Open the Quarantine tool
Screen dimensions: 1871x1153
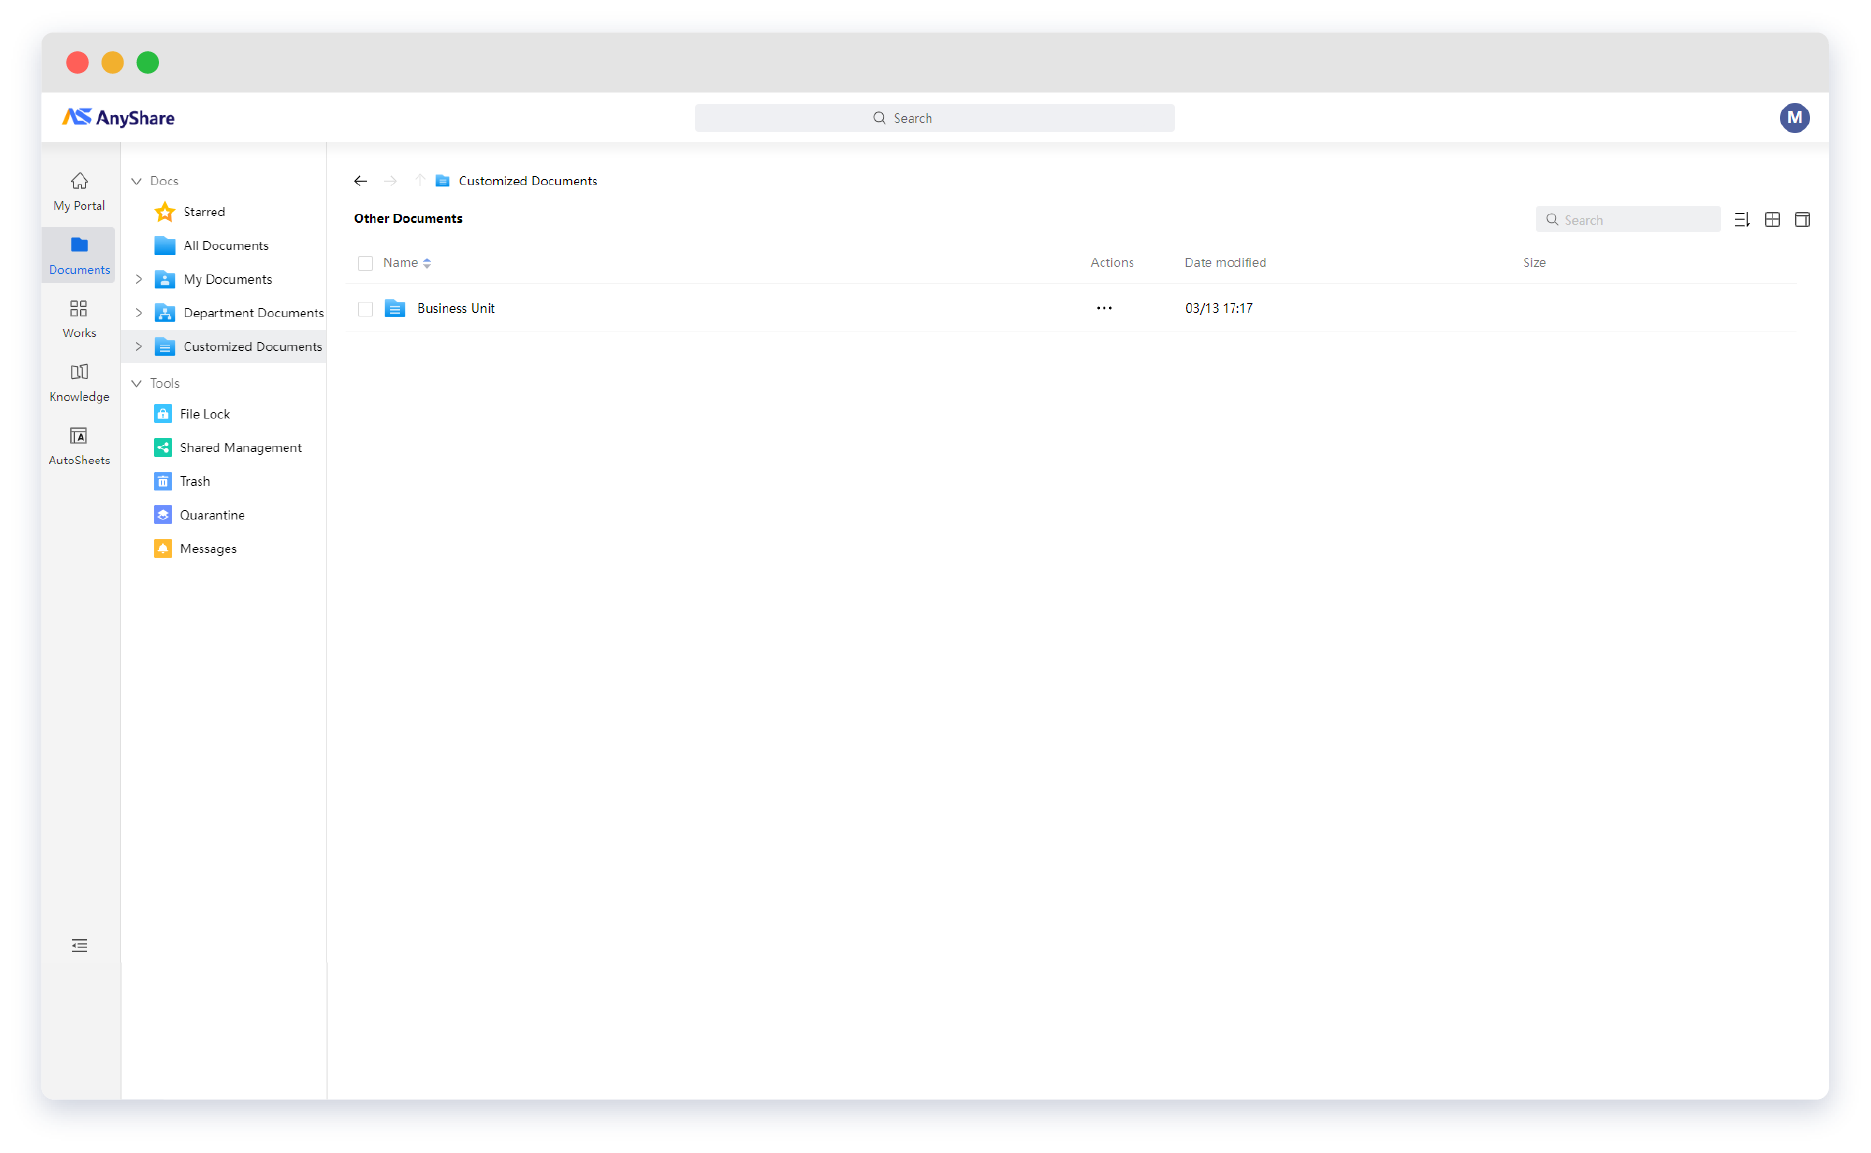(x=211, y=514)
